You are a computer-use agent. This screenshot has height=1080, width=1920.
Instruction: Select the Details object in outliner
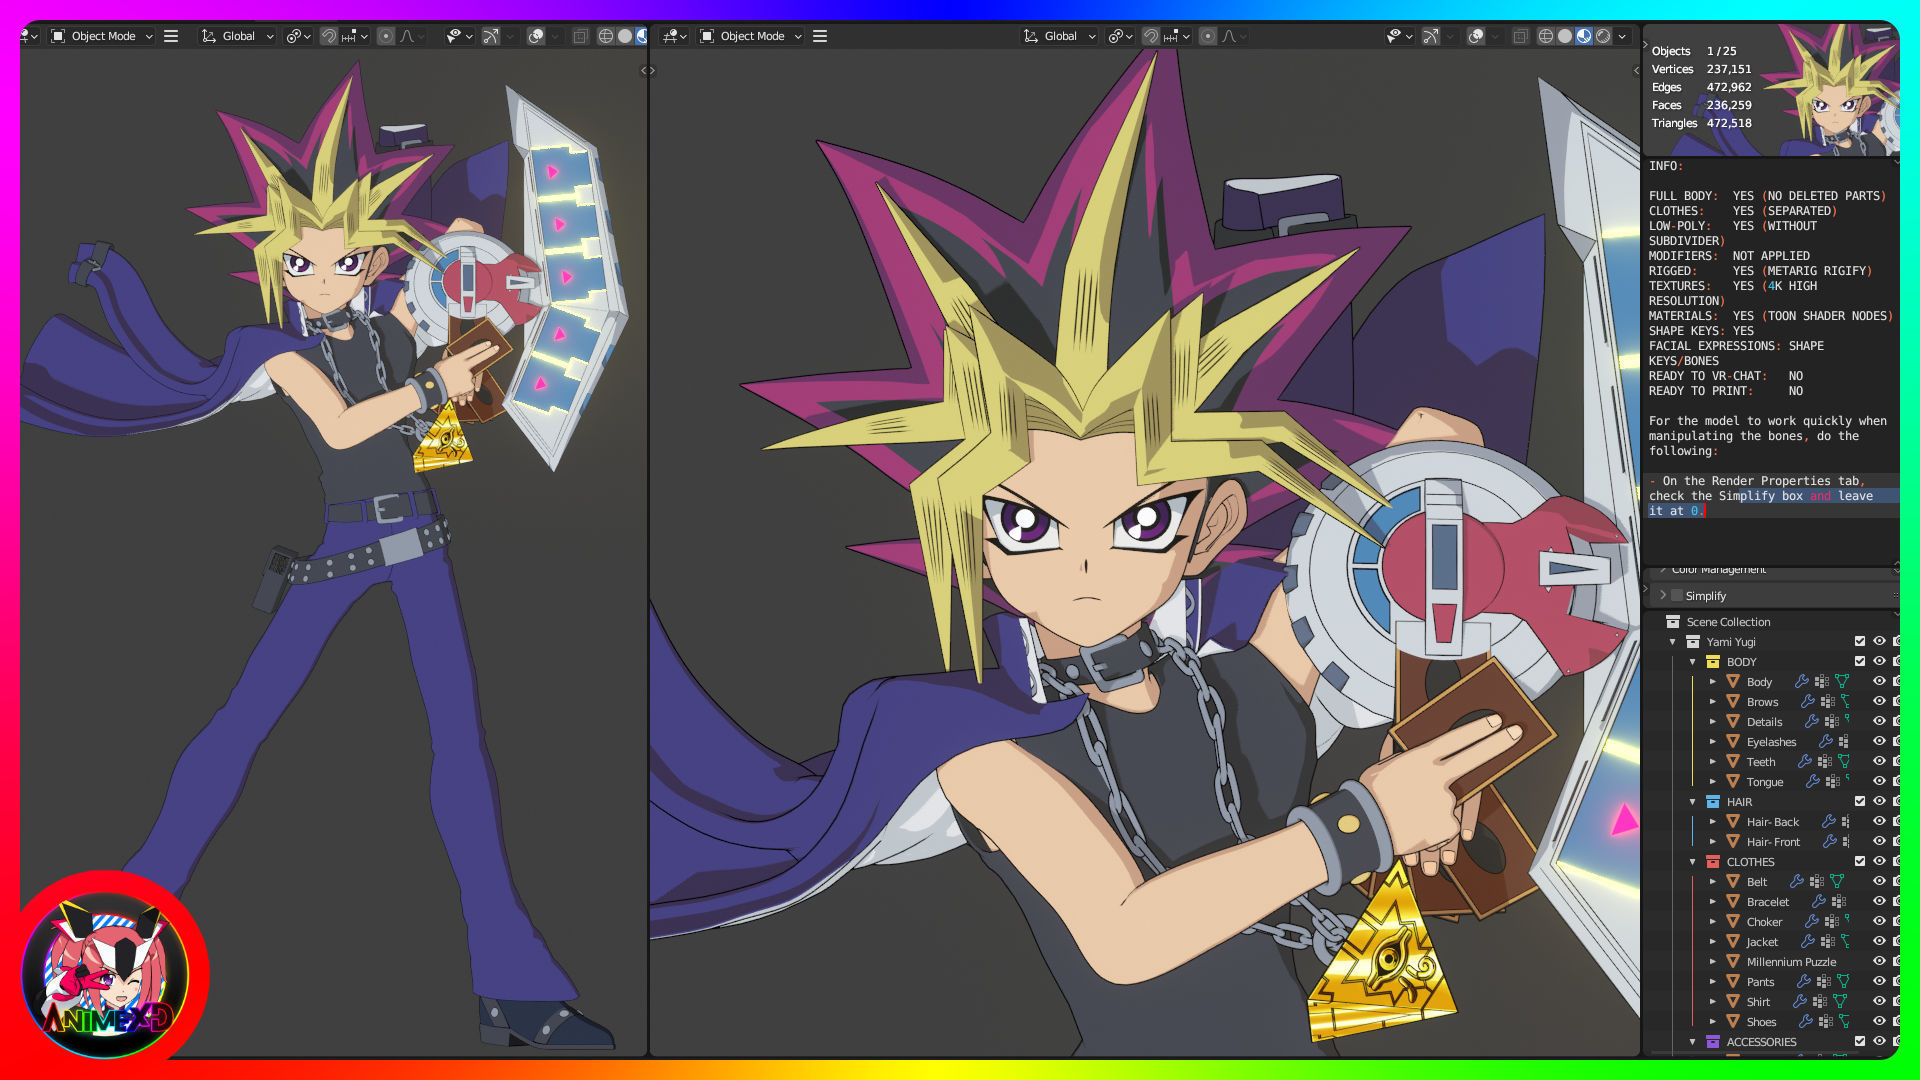click(1764, 721)
